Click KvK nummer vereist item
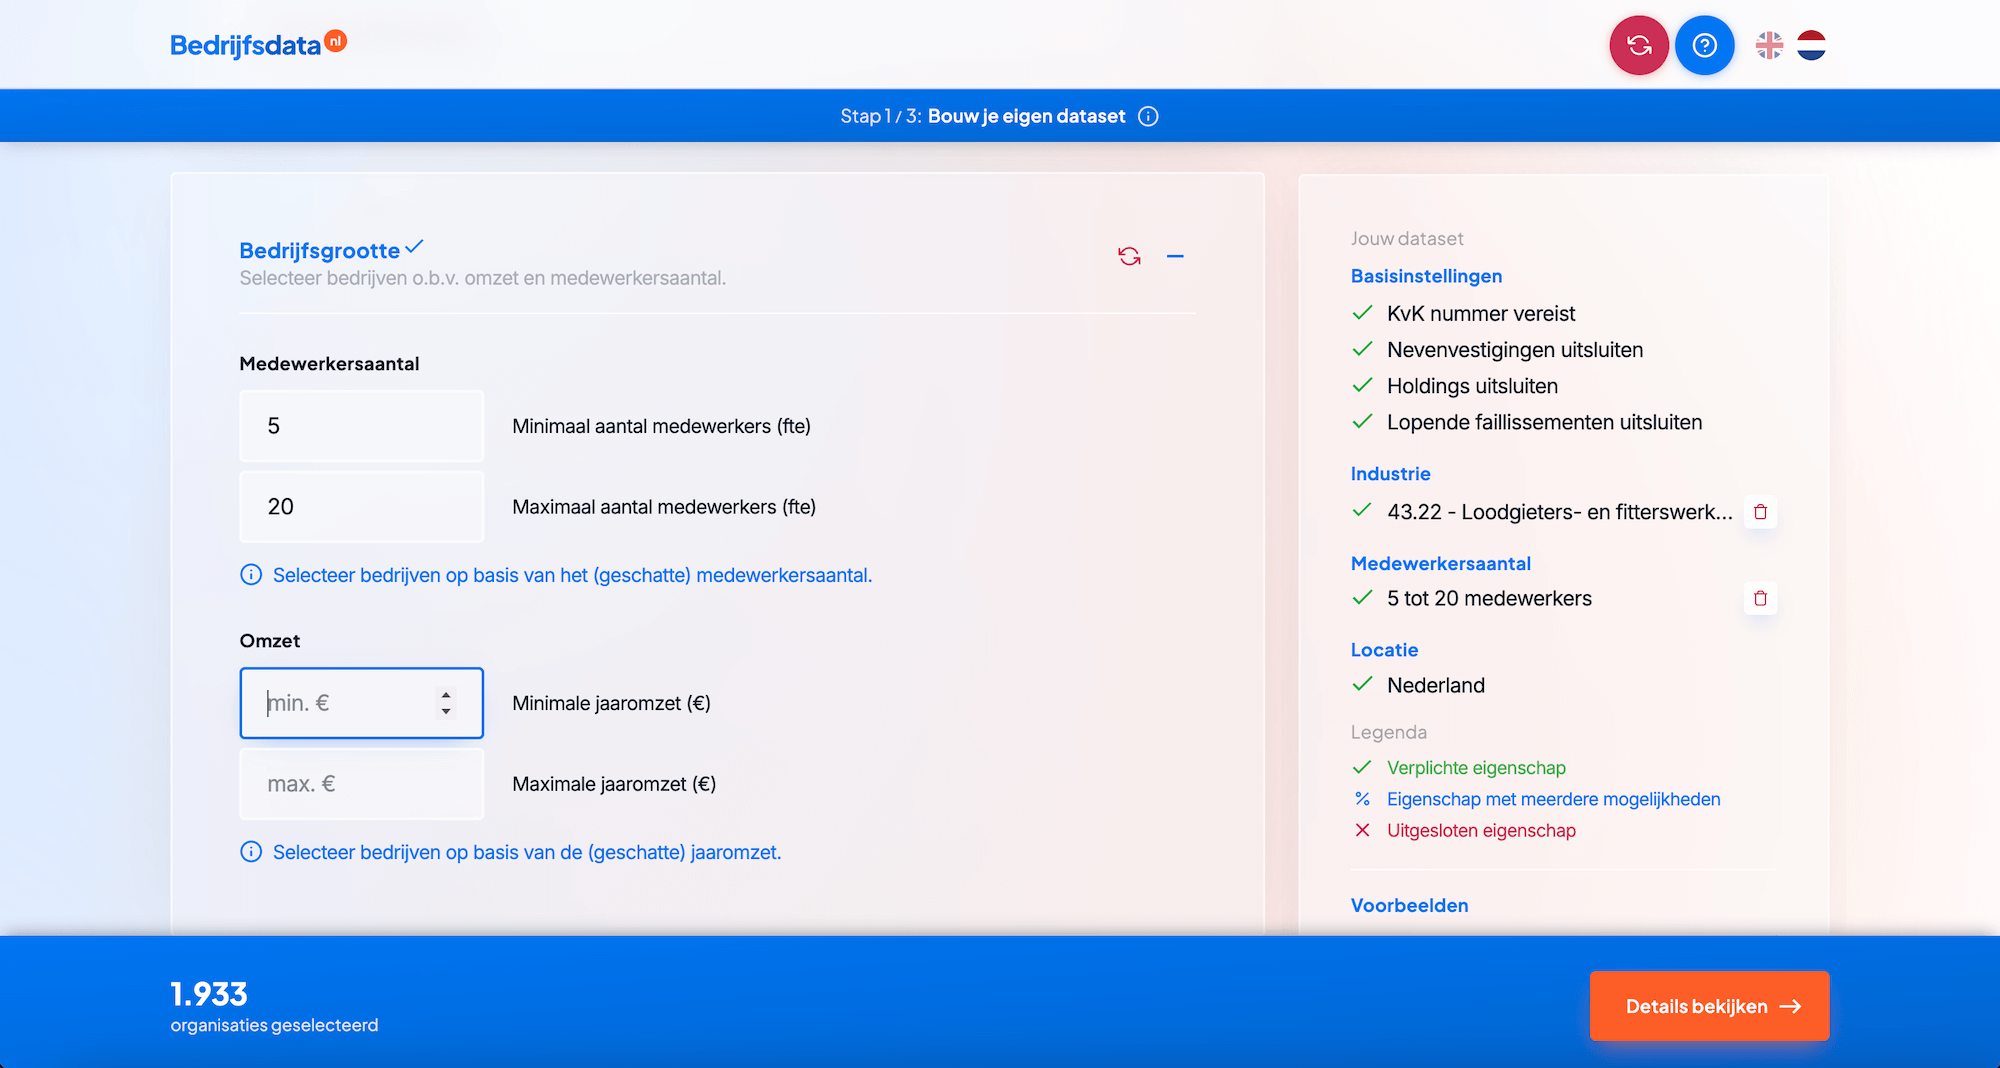Viewport: 2000px width, 1068px height. [x=1481, y=314]
